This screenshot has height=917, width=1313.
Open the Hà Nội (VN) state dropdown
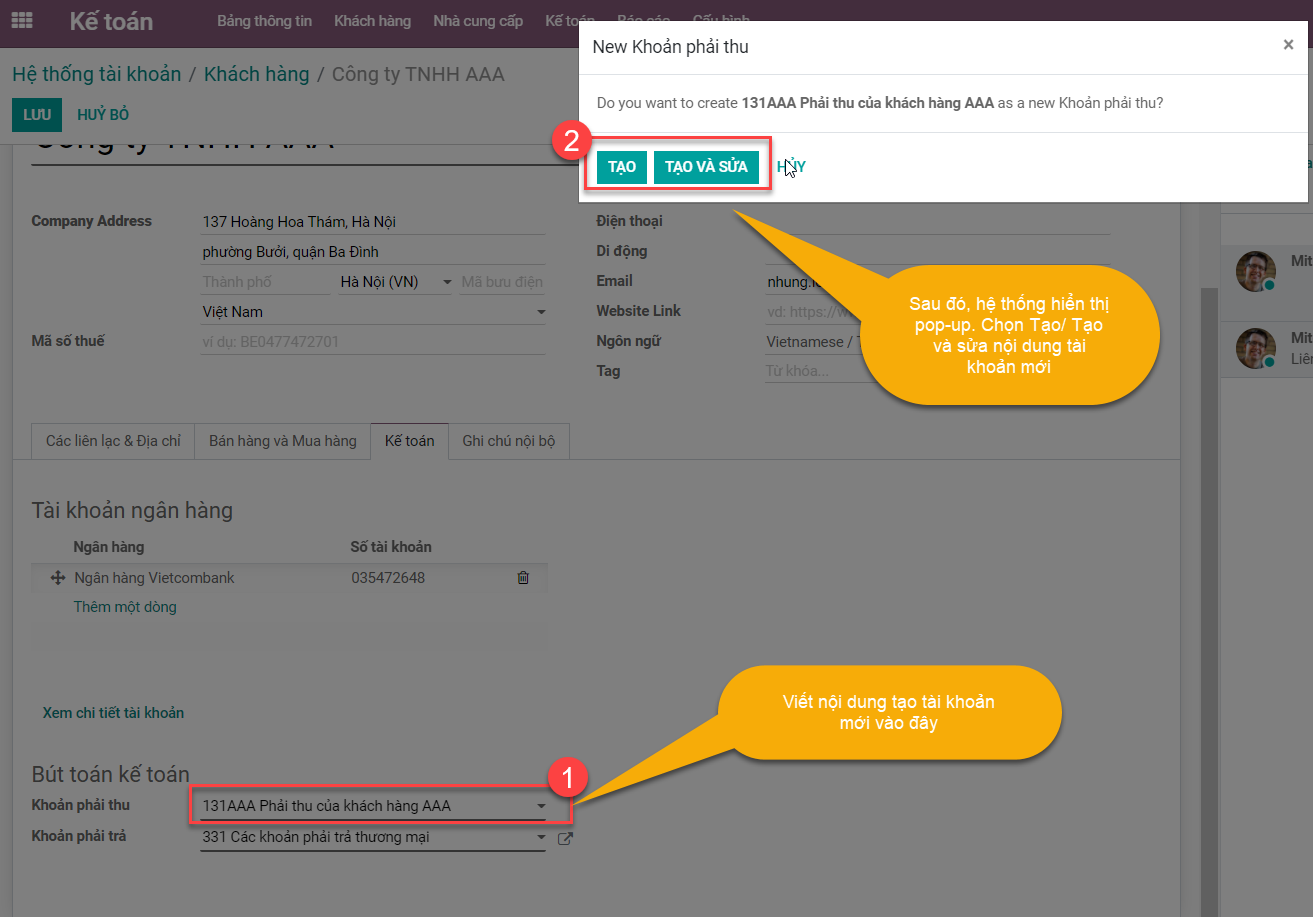pos(446,283)
